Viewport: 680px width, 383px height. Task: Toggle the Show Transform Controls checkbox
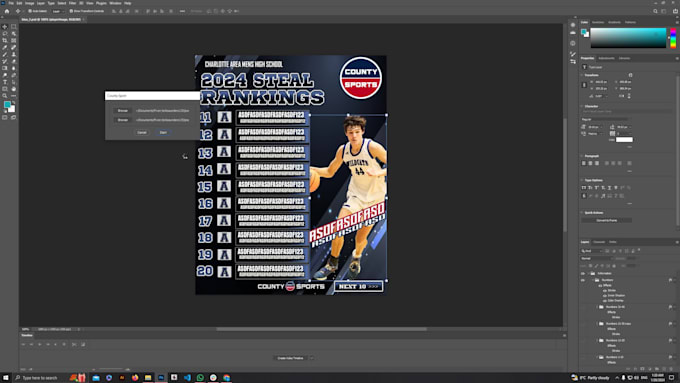tap(71, 11)
